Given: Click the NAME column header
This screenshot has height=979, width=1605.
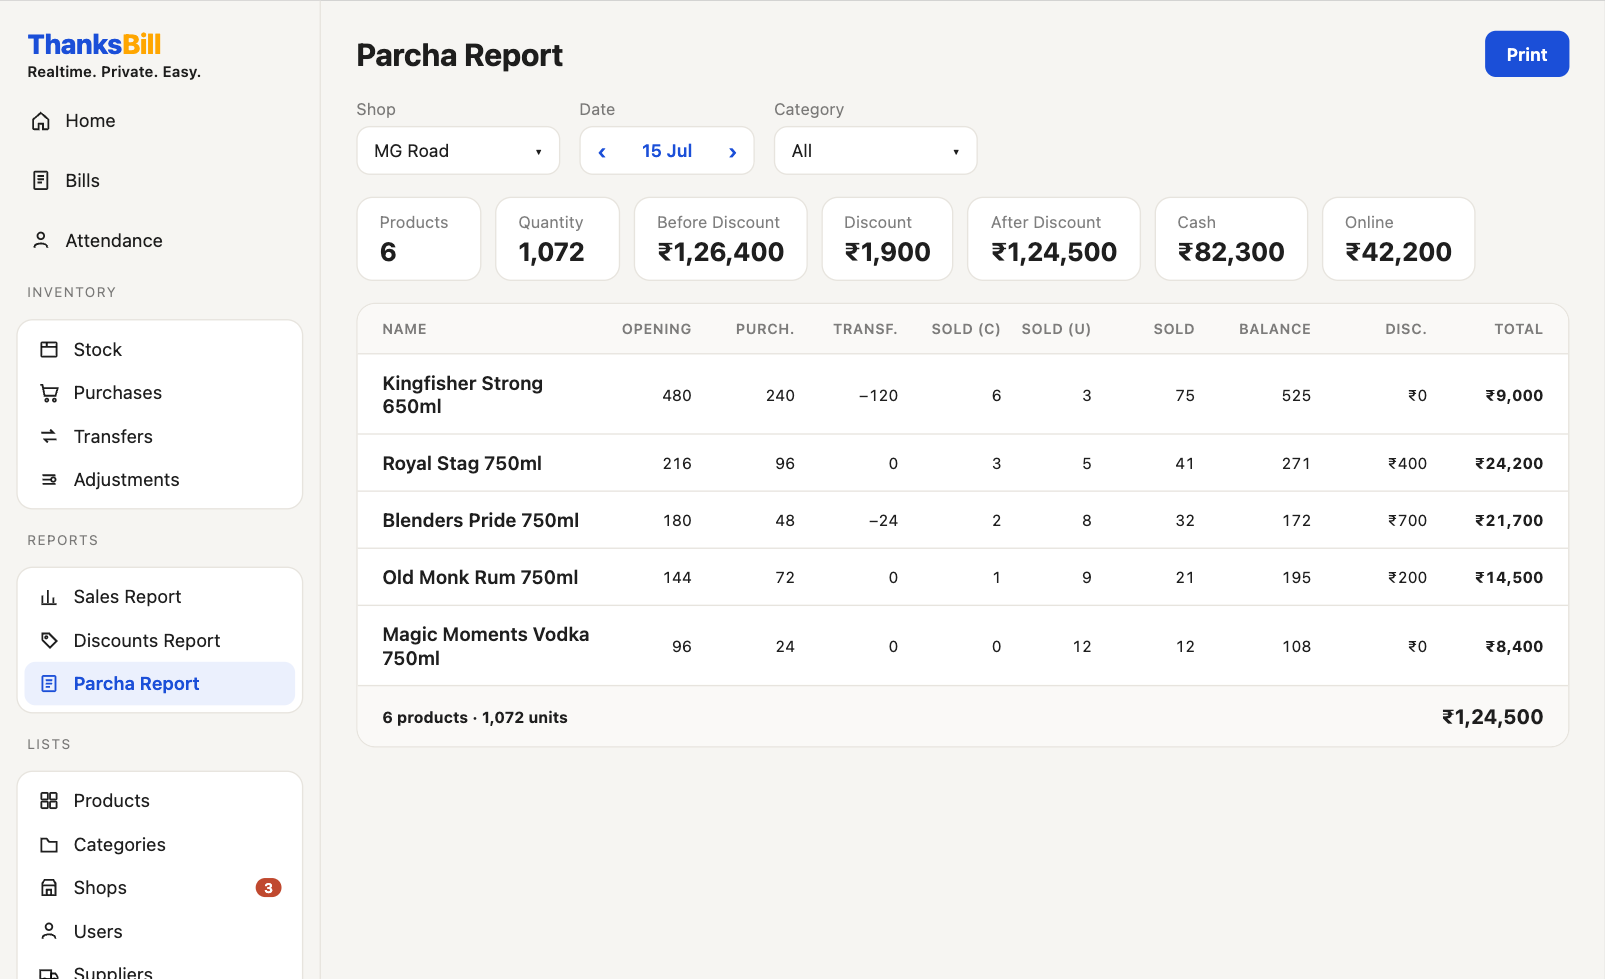Looking at the screenshot, I should point(405,329).
